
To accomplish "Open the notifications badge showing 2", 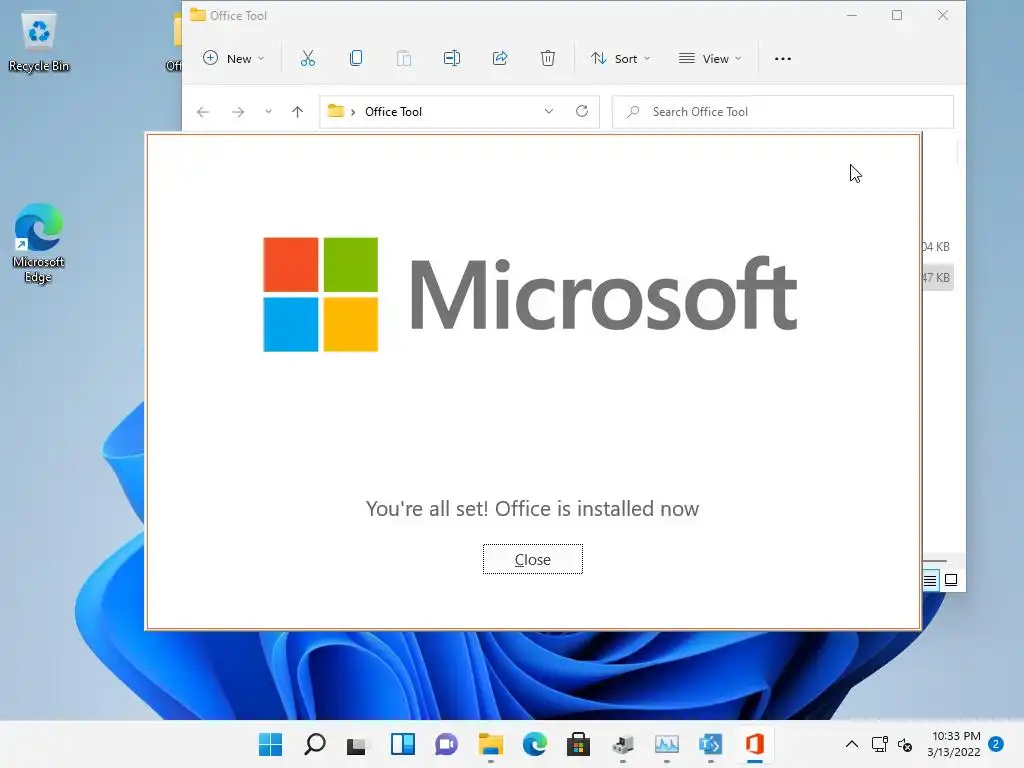I will click(996, 744).
